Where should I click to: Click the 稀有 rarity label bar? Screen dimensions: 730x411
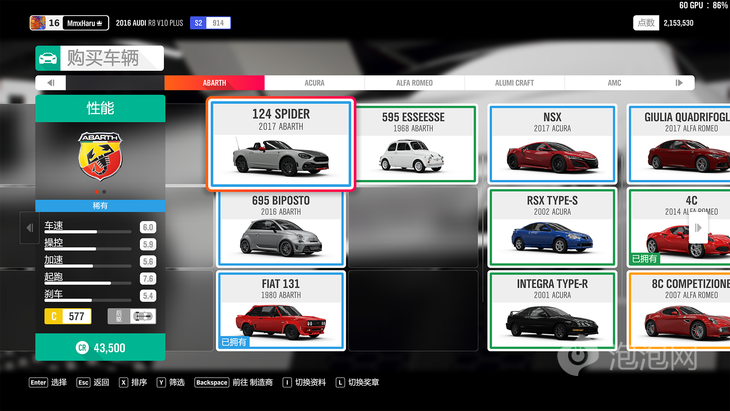(x=100, y=205)
